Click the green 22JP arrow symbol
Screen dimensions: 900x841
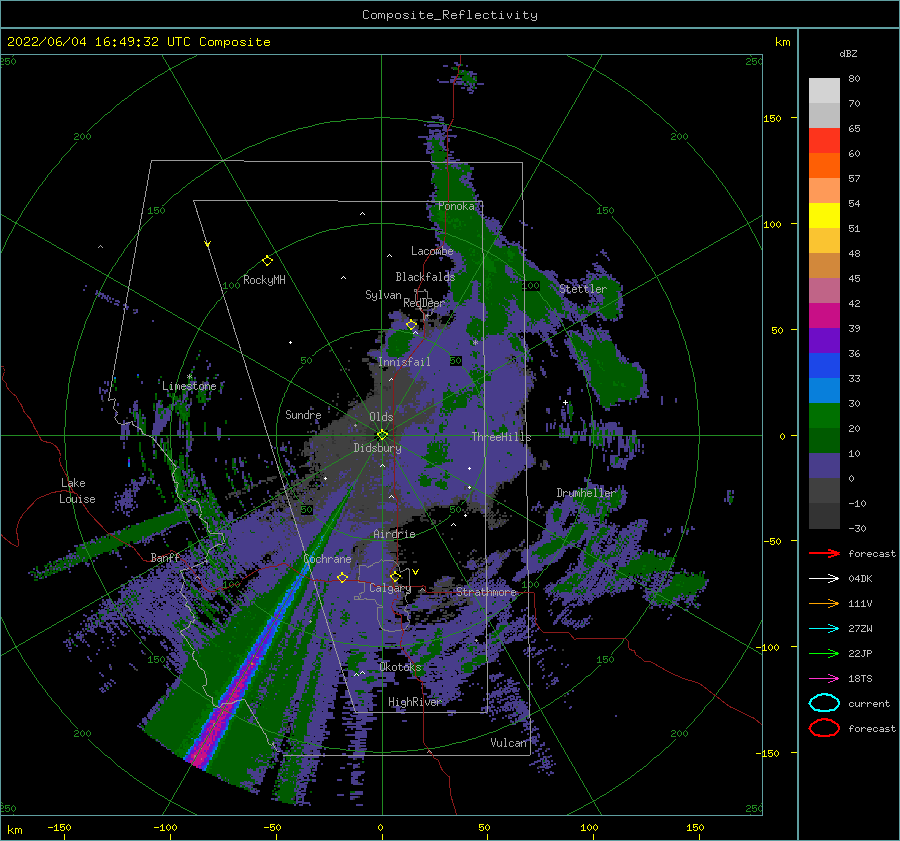[x=824, y=653]
